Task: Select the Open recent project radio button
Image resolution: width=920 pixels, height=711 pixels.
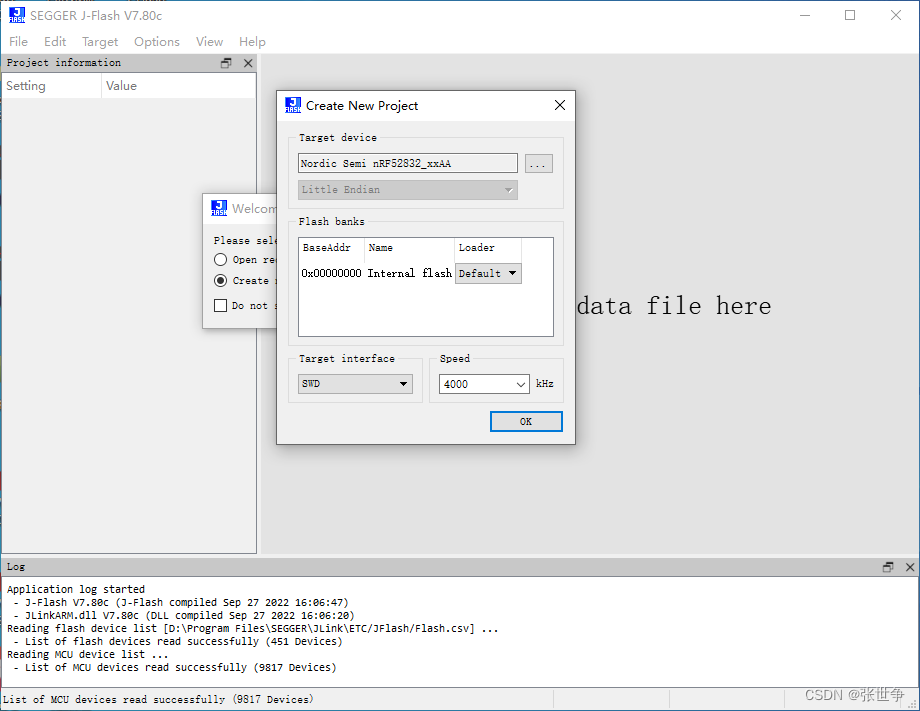Action: pos(220,259)
